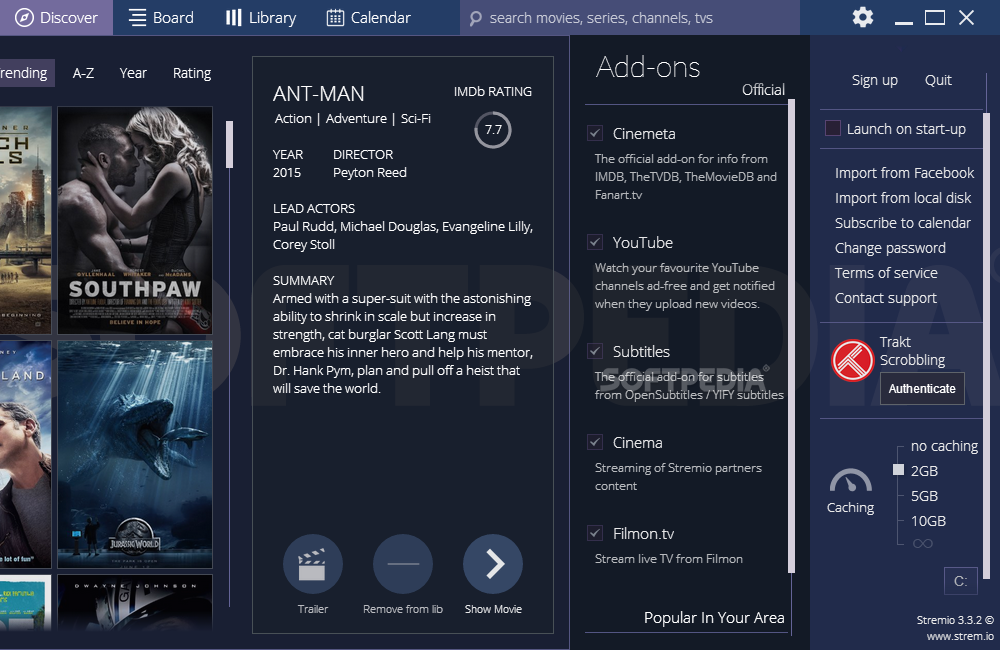The height and width of the screenshot is (650, 1000).
Task: Click the compass icon next to Discover
Action: click(x=24, y=17)
